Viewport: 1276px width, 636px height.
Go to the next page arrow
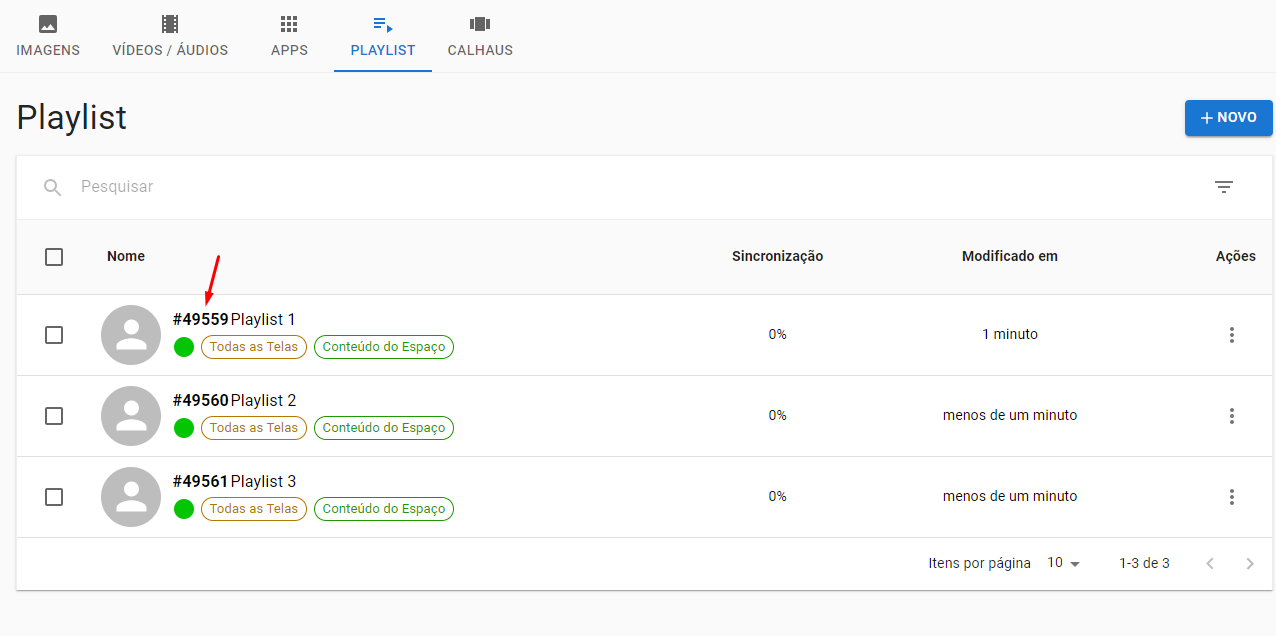1250,564
